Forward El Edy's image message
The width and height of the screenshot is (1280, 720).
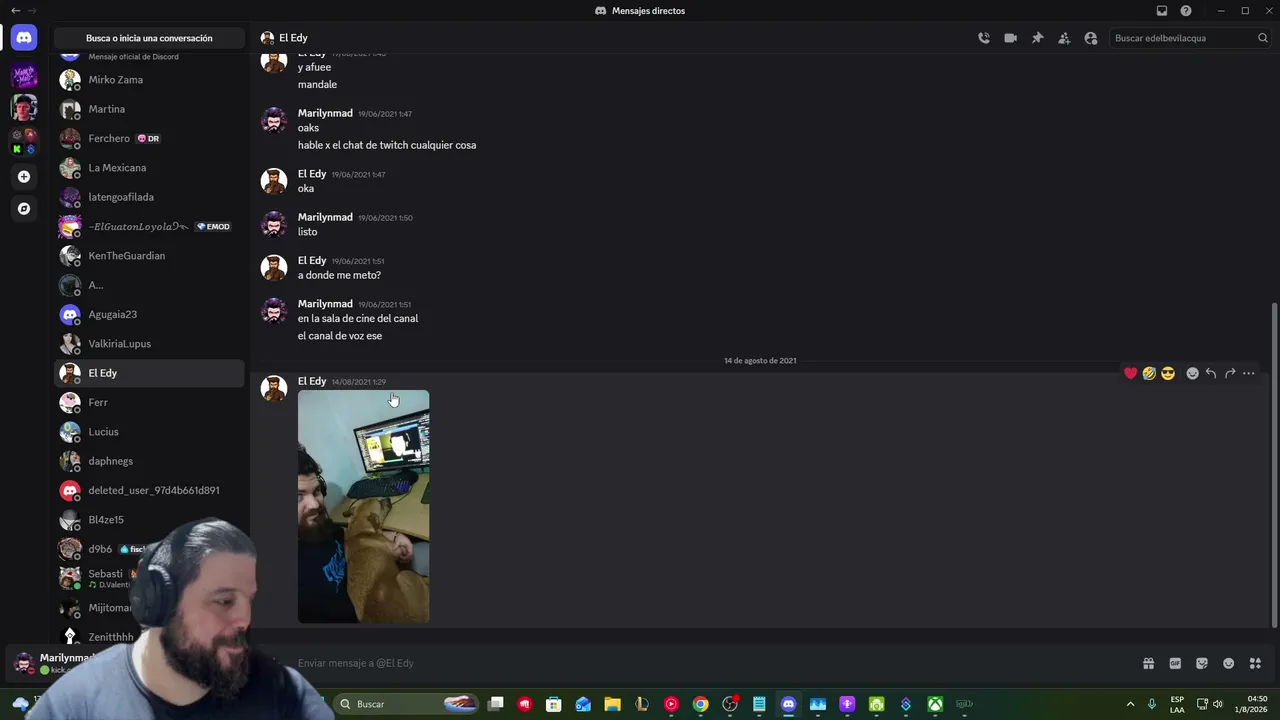pyautogui.click(x=1230, y=373)
